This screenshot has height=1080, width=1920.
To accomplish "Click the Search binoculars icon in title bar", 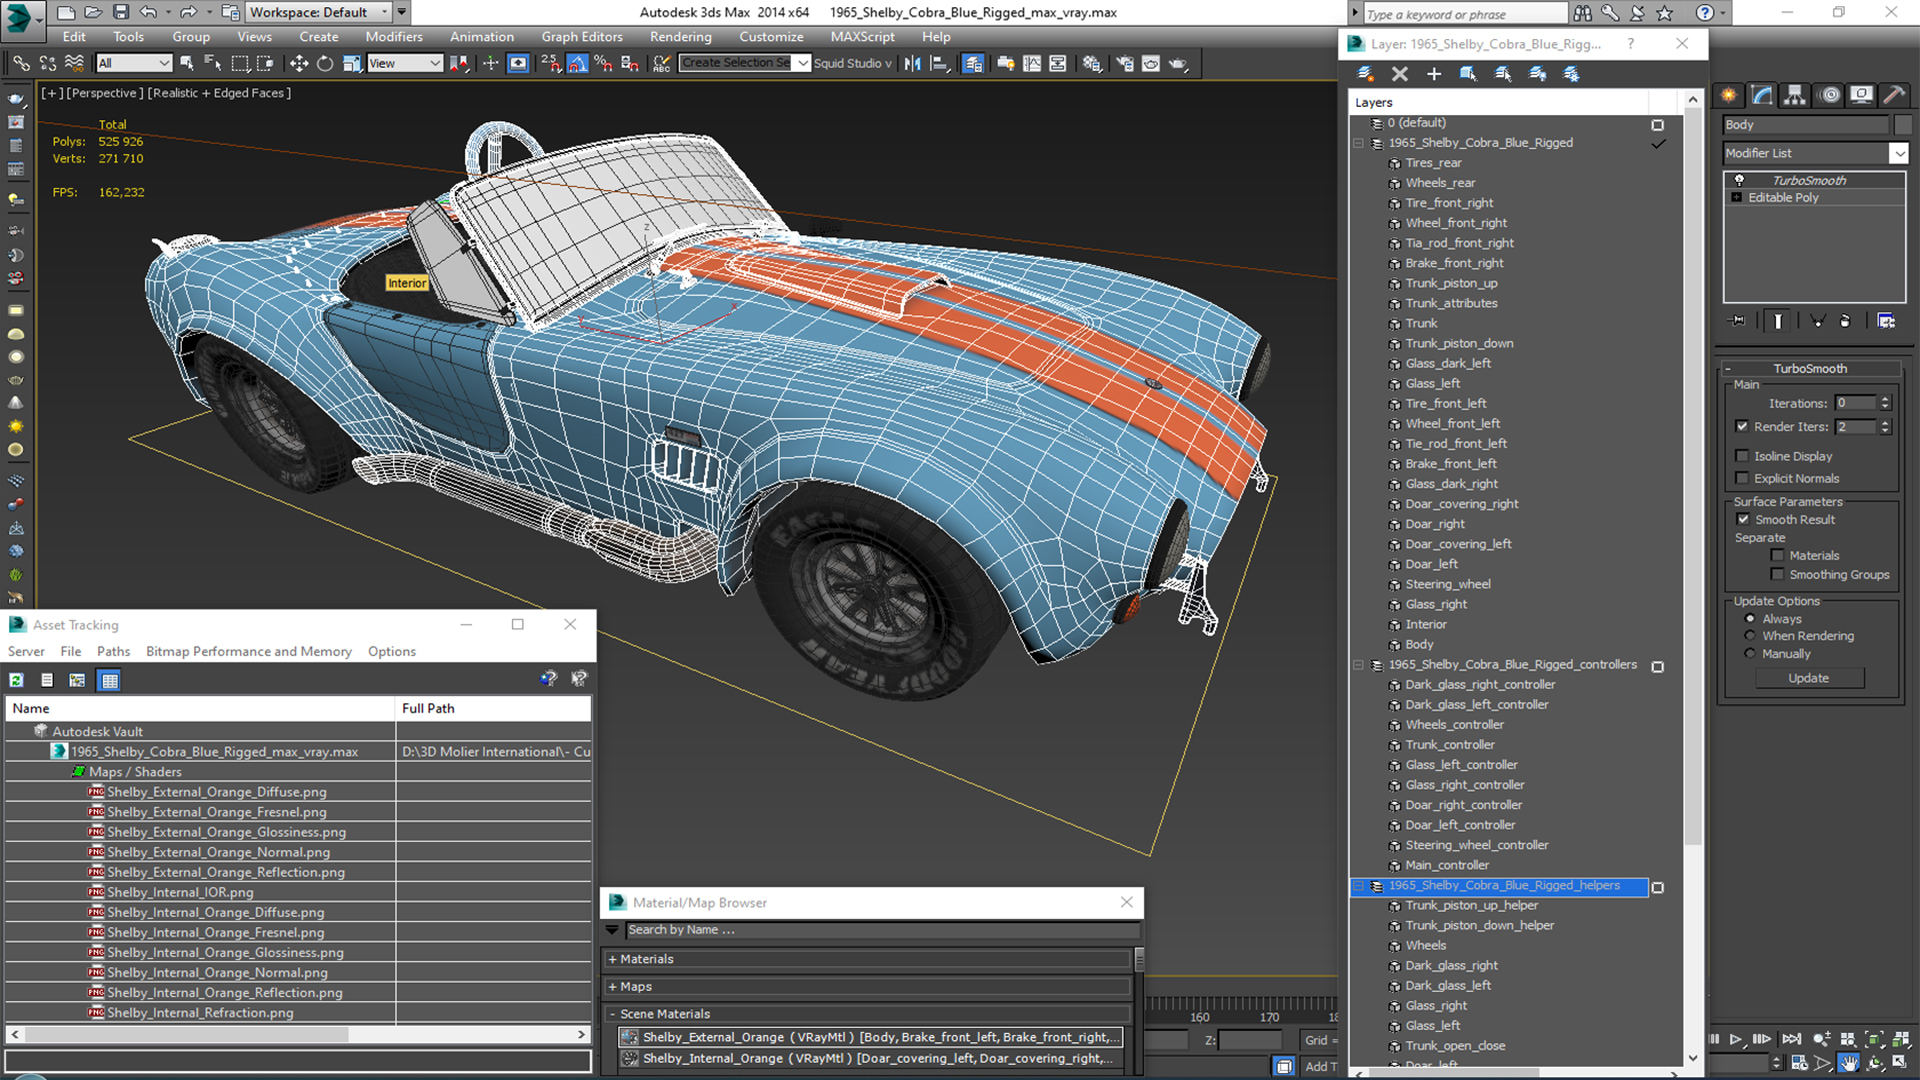I will click(1583, 13).
